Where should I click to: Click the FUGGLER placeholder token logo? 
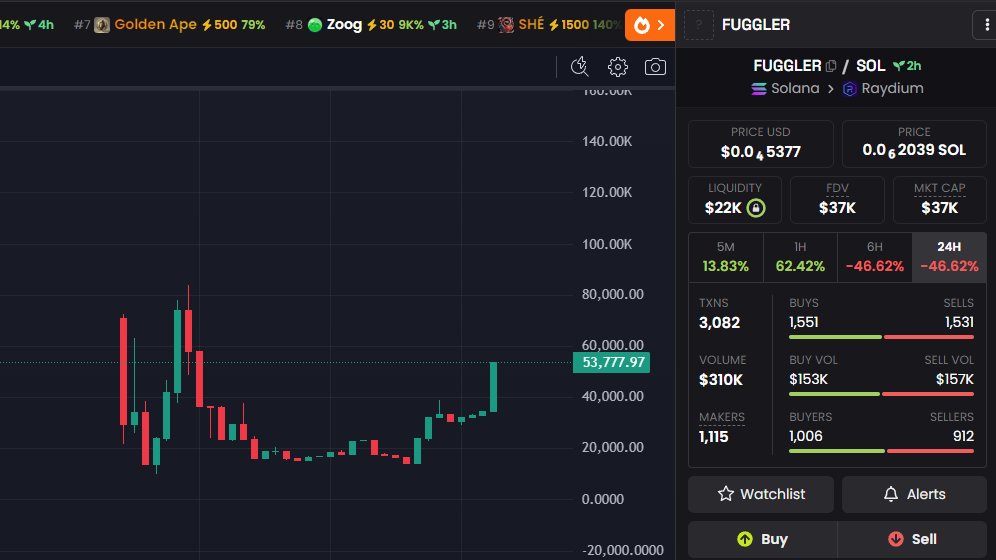tap(699, 25)
